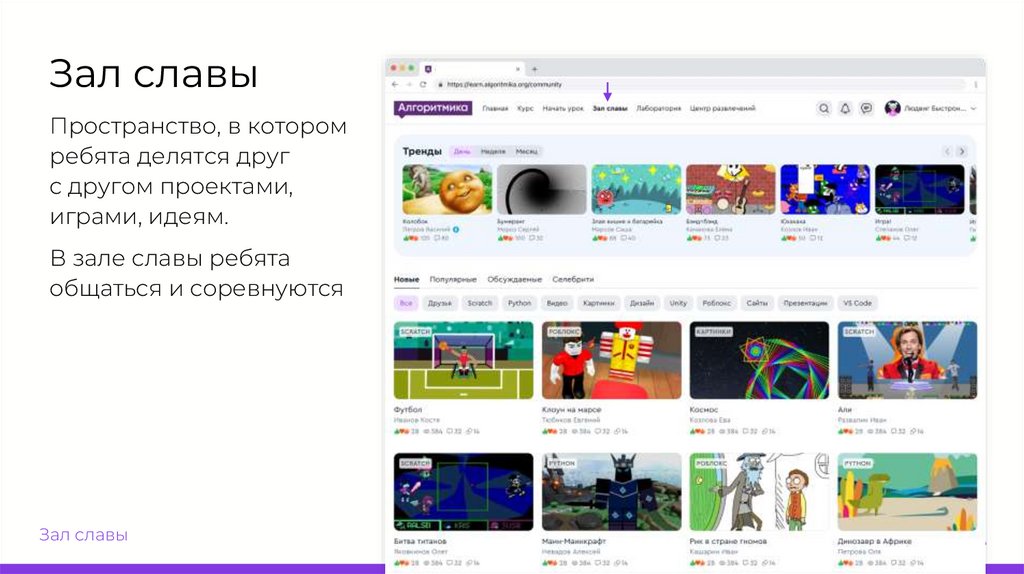Click the link count icon under Али
Viewport: 1024px width, 574px height.
point(913,432)
